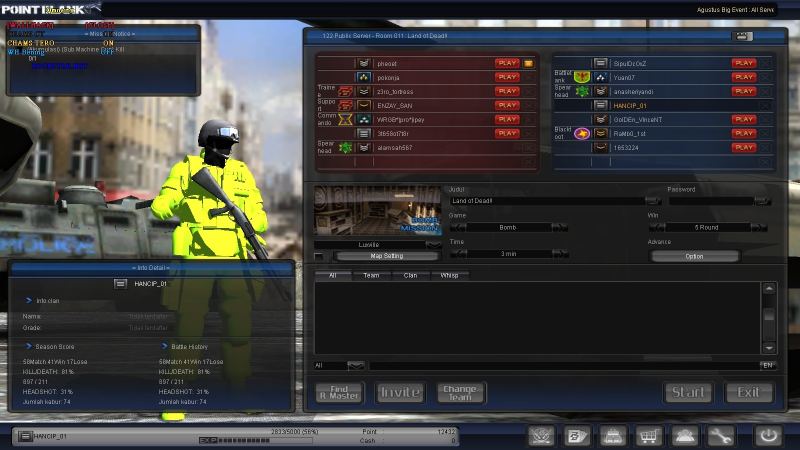The width and height of the screenshot is (800, 450).
Task: Click previous arrow for Game mode Bomb
Action: click(458, 228)
